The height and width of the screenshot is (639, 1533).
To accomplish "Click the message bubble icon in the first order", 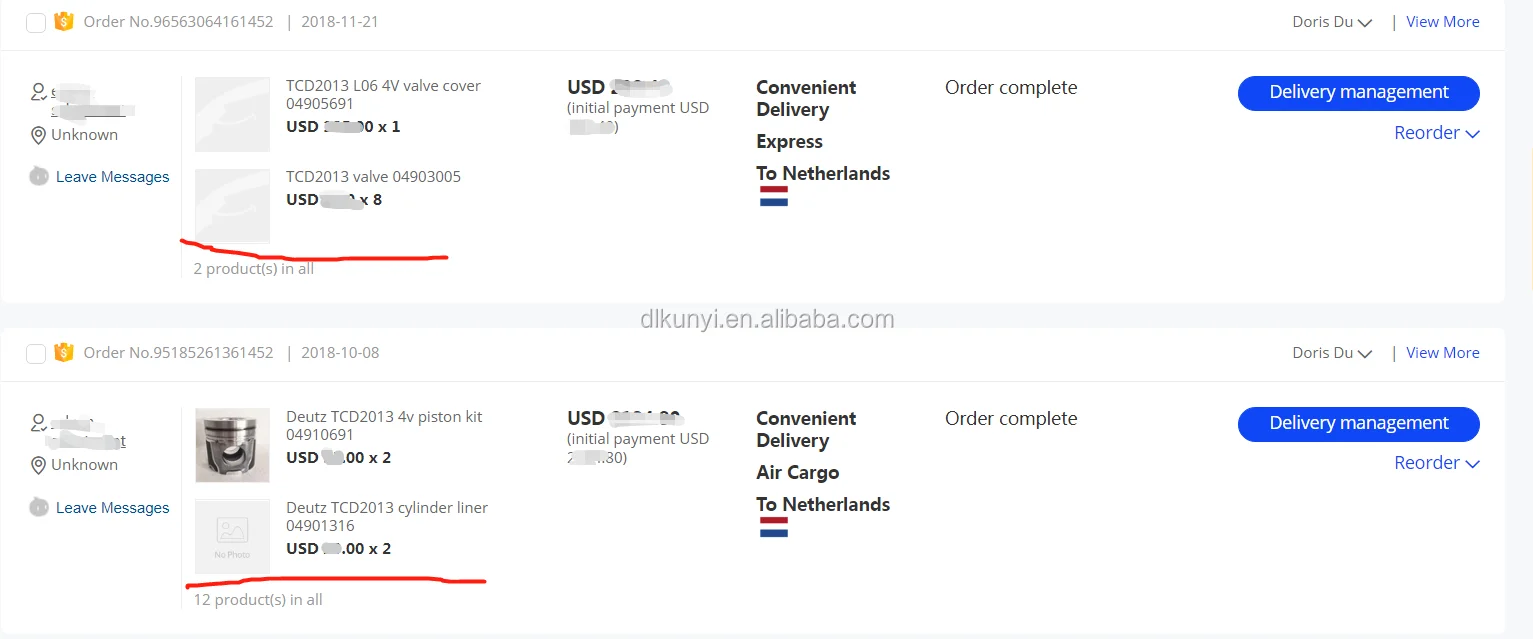I will click(39, 177).
